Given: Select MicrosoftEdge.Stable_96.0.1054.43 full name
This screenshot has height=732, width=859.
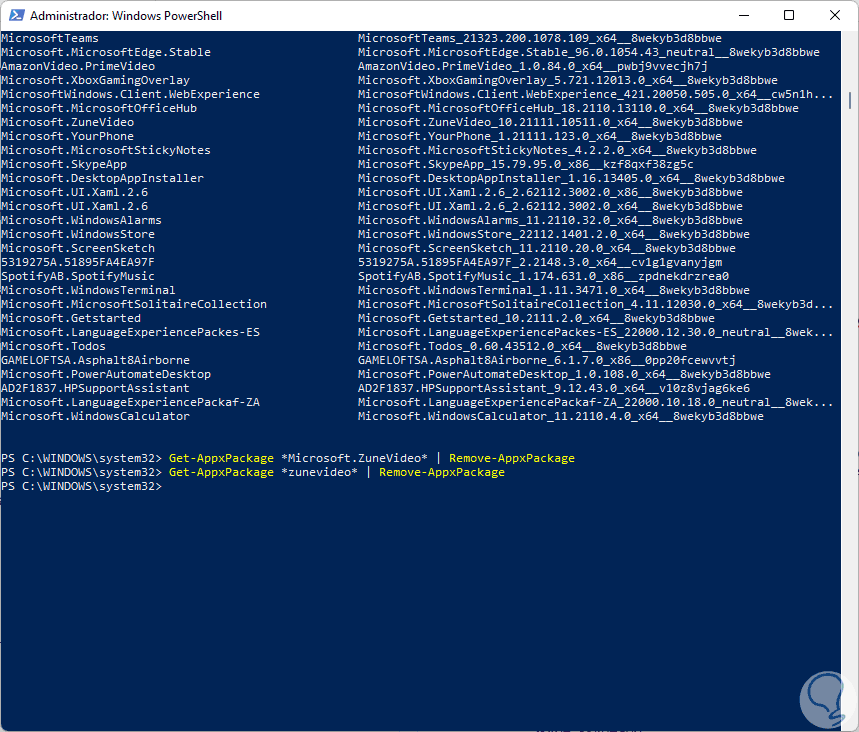Looking at the screenshot, I should tap(589, 52).
